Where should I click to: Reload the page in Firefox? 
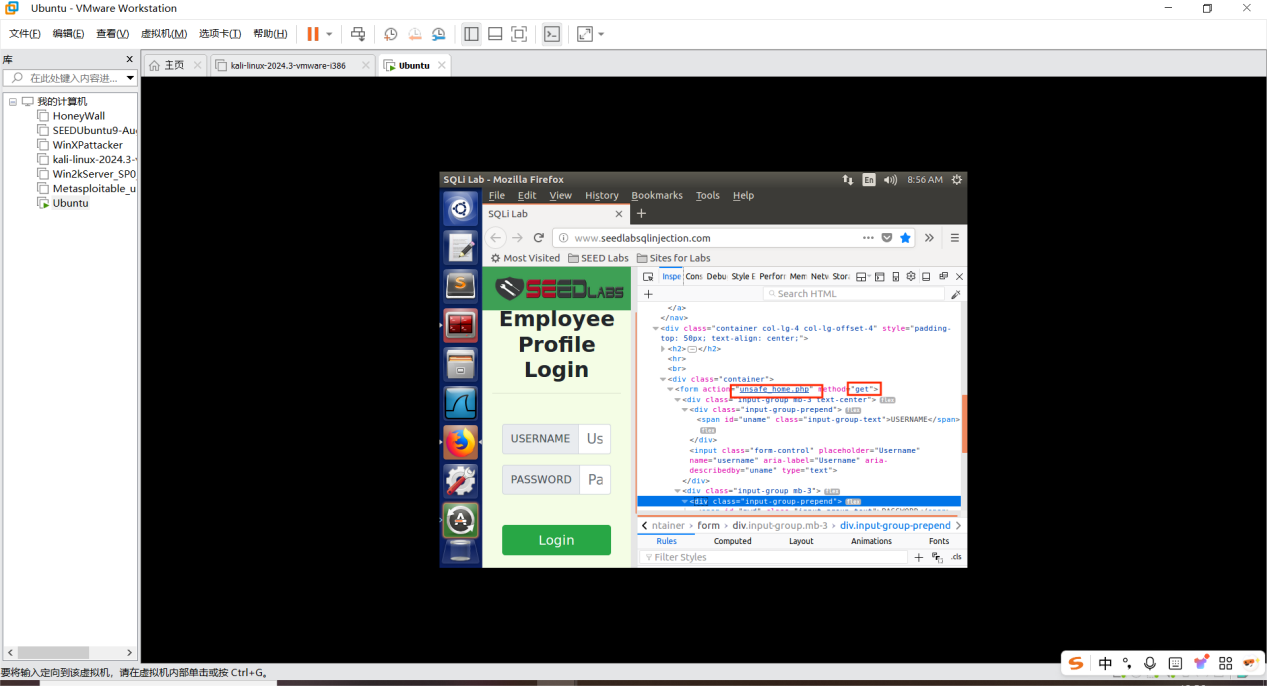click(x=538, y=238)
